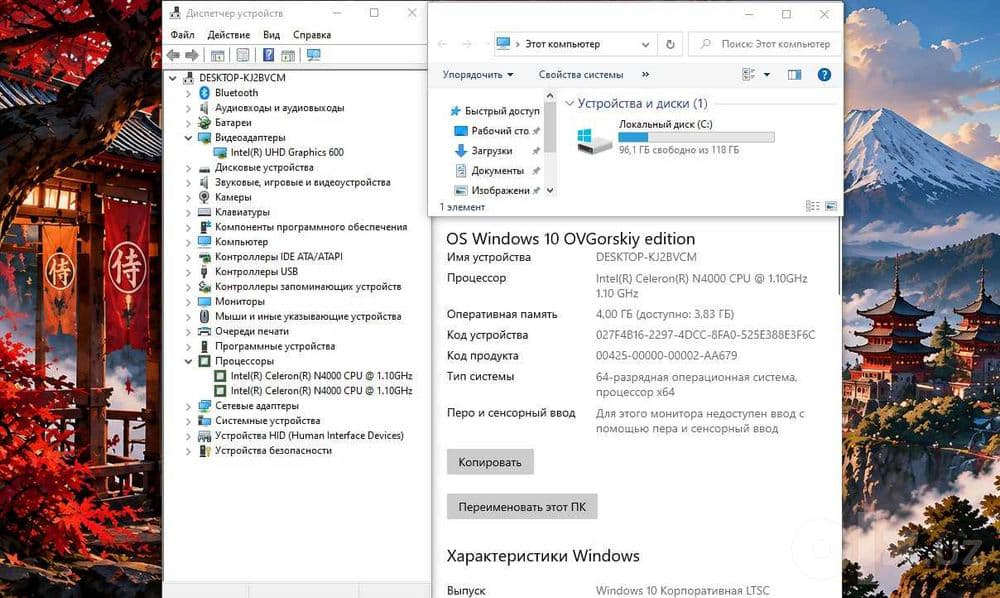Toggle the preview pane icon in Explorer
Image resolution: width=1000 pixels, height=598 pixels.
794,75
